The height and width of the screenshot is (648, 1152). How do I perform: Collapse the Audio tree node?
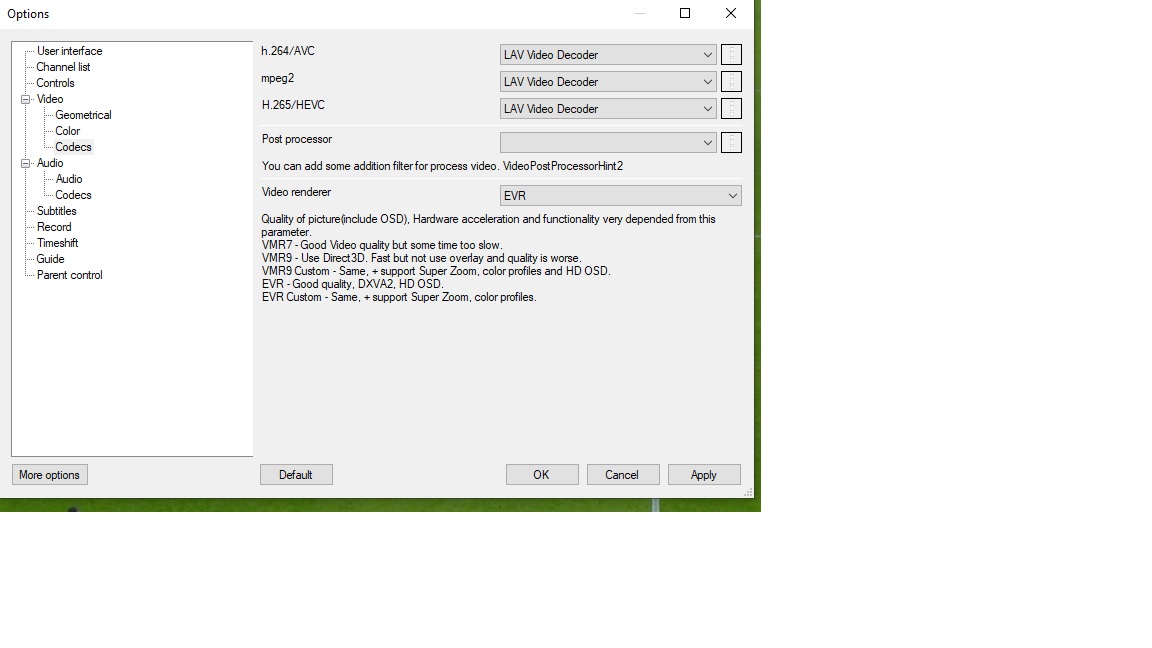26,163
